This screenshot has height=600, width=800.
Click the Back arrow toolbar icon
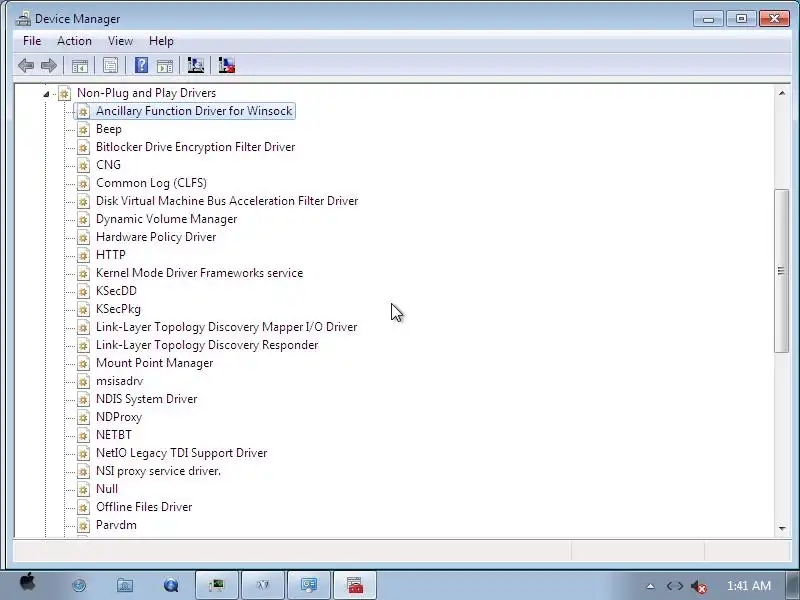[26, 65]
